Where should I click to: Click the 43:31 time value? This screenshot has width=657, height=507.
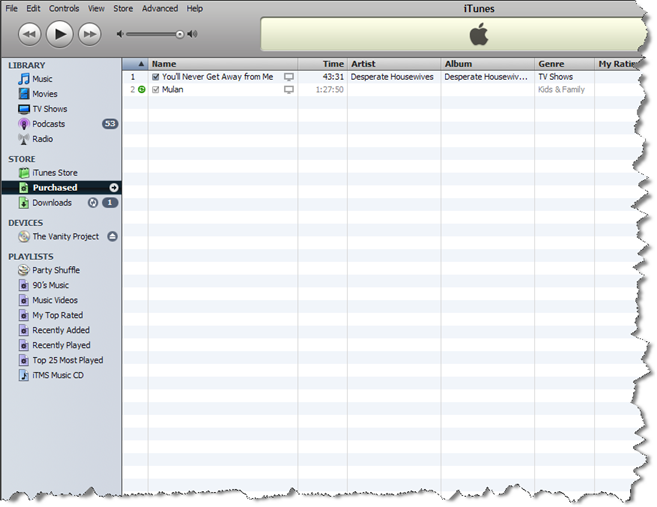[333, 77]
